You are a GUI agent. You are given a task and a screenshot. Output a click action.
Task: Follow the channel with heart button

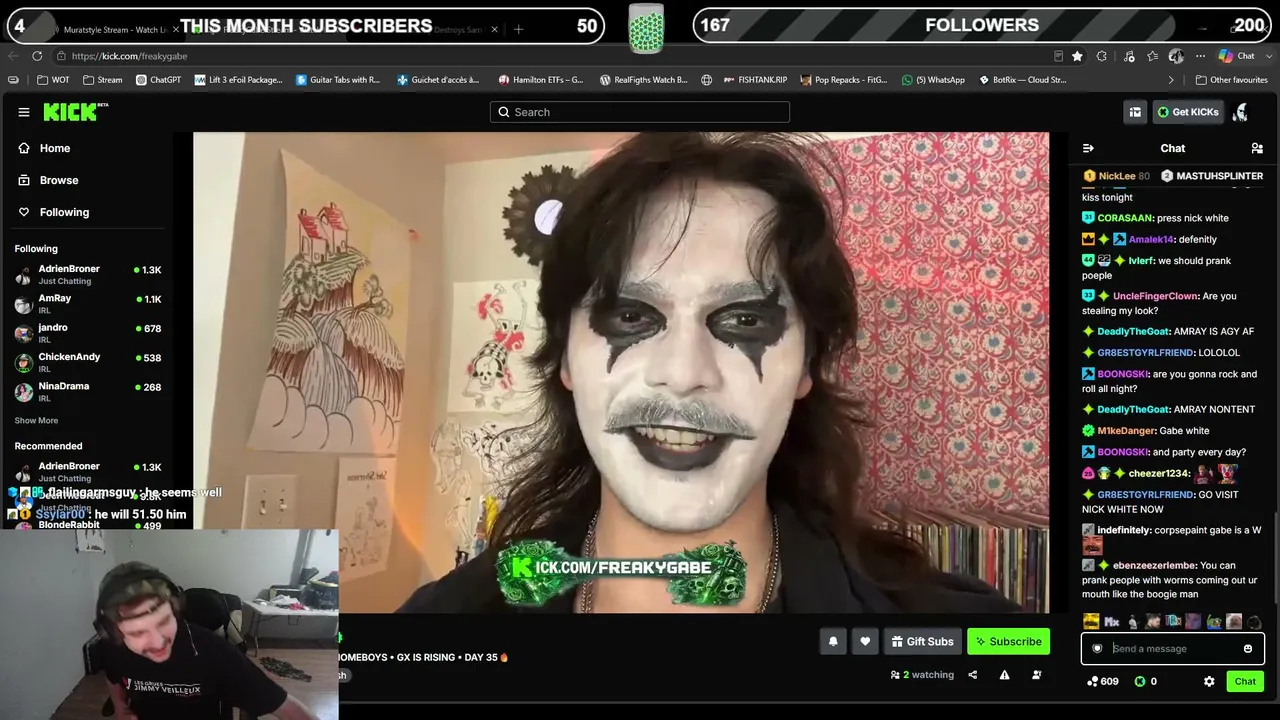pos(865,641)
